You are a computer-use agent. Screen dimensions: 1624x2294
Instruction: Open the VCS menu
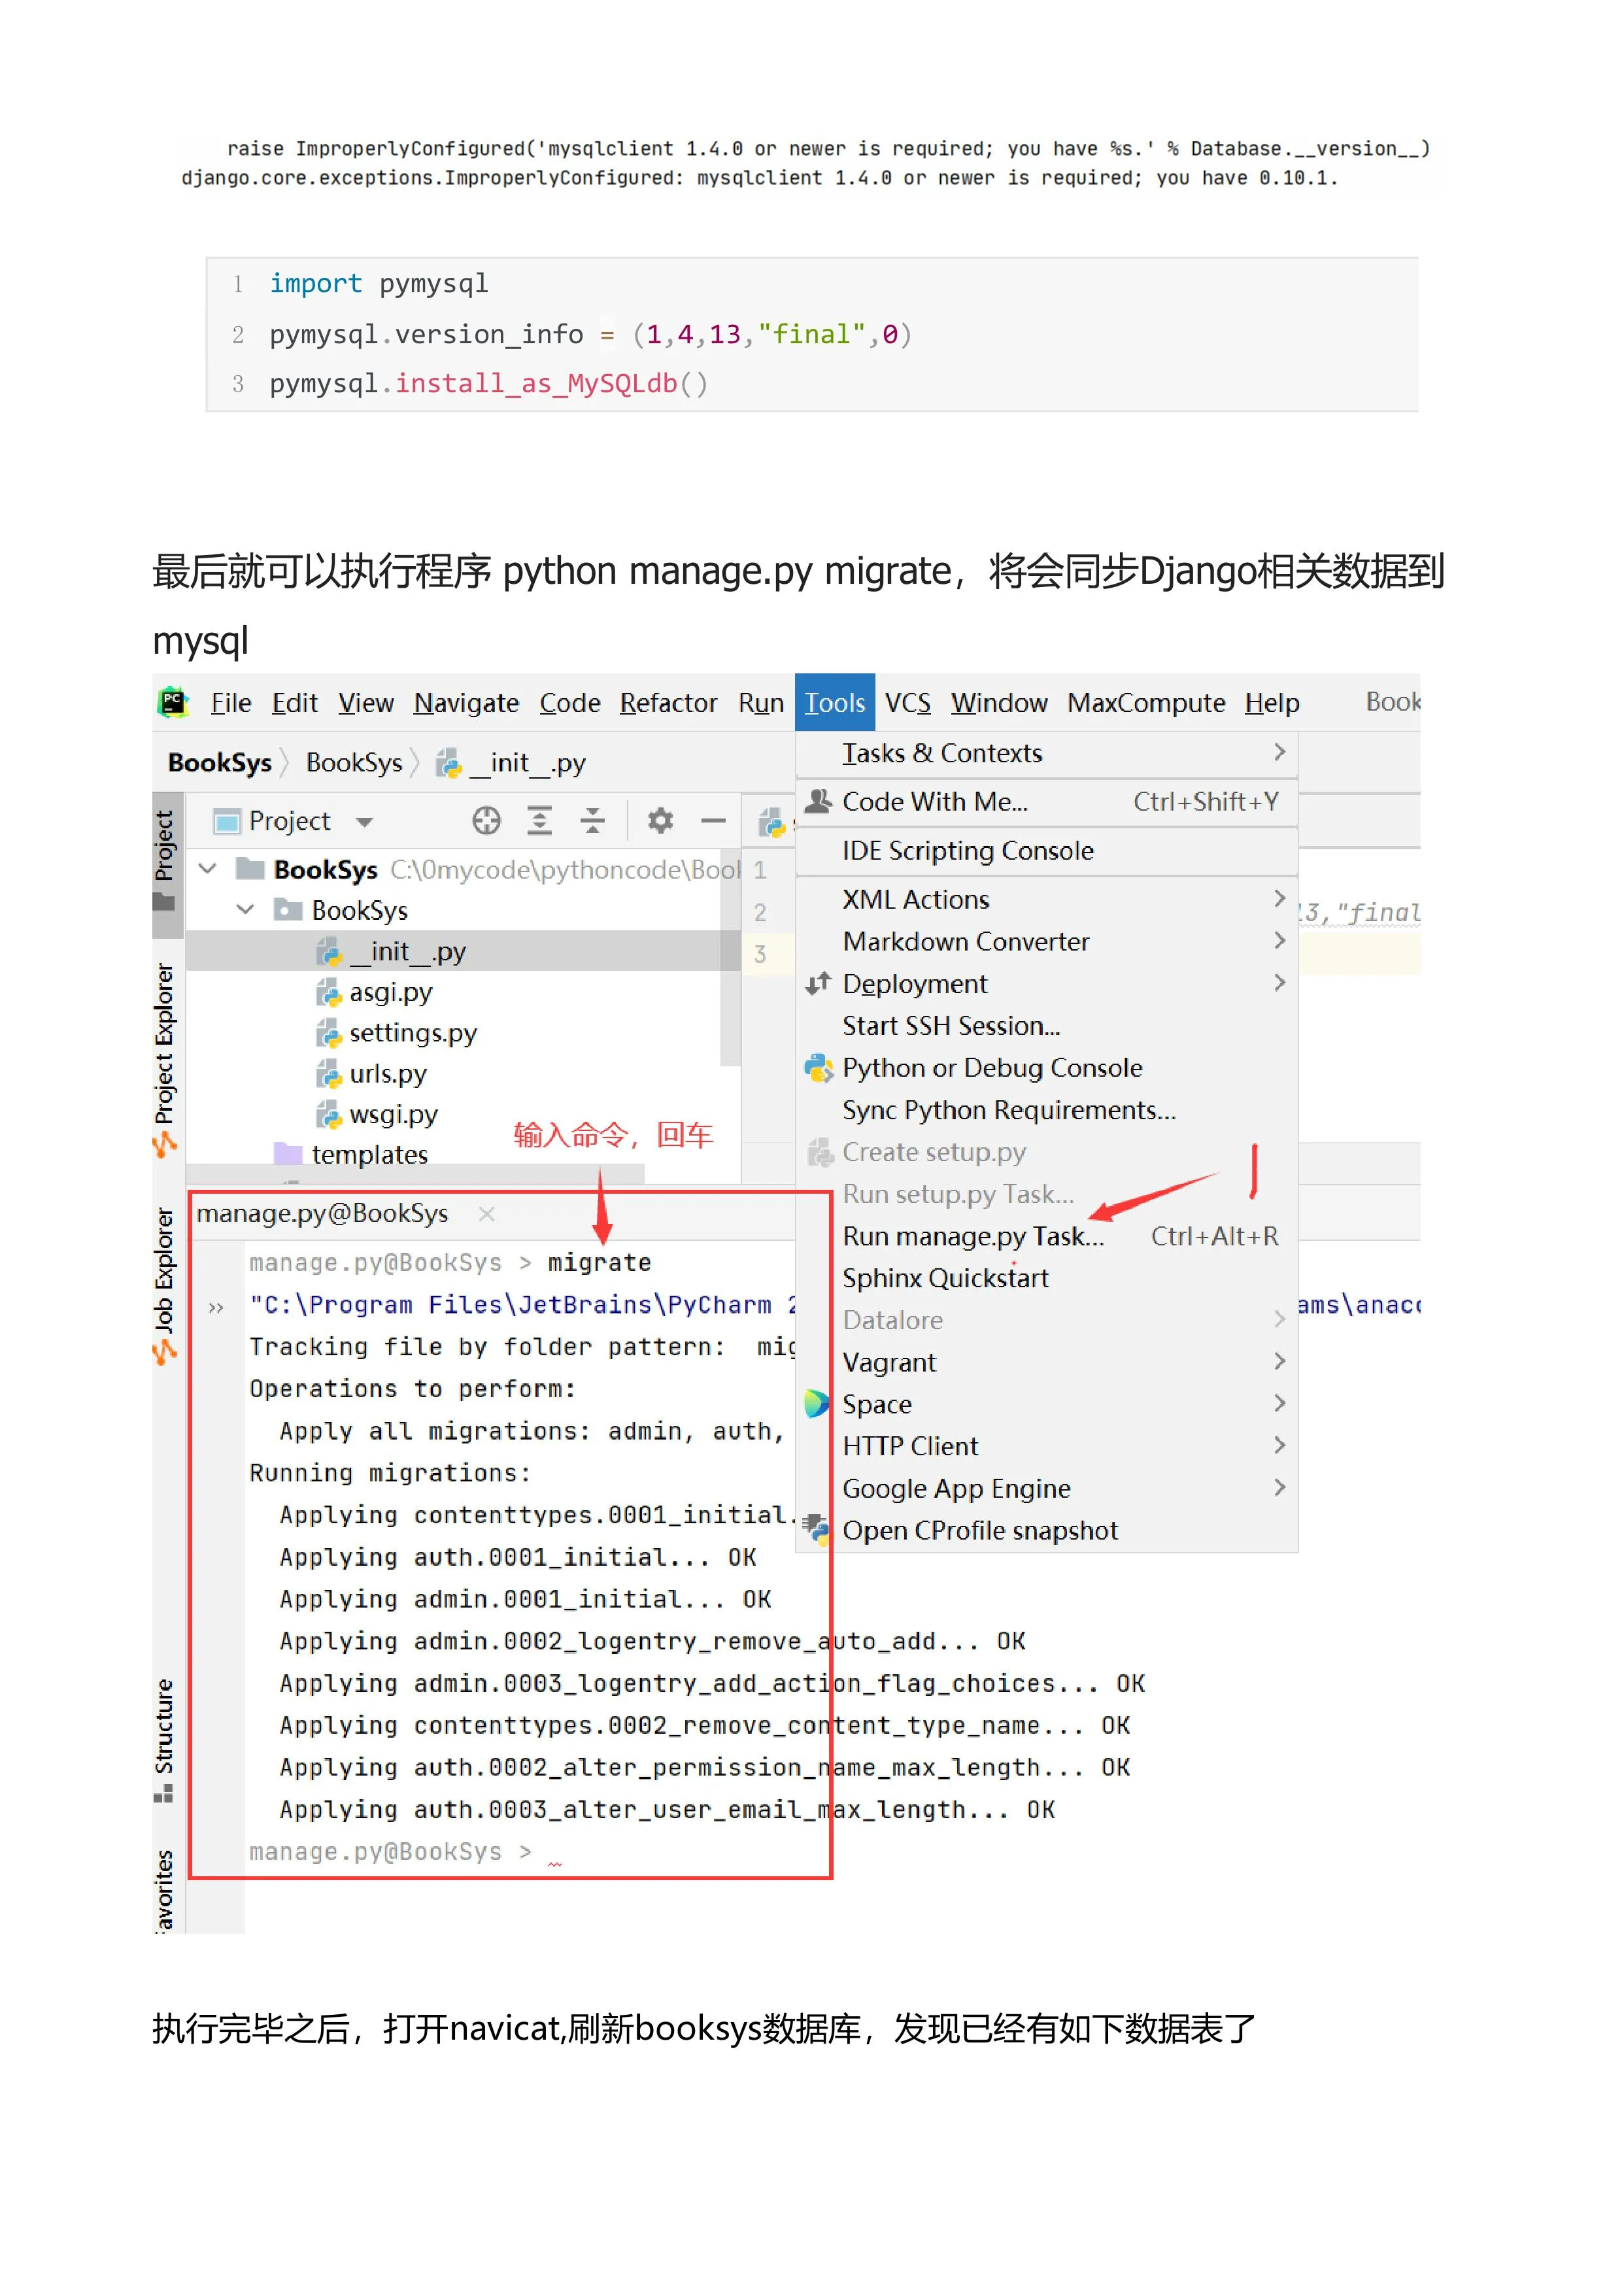907,703
